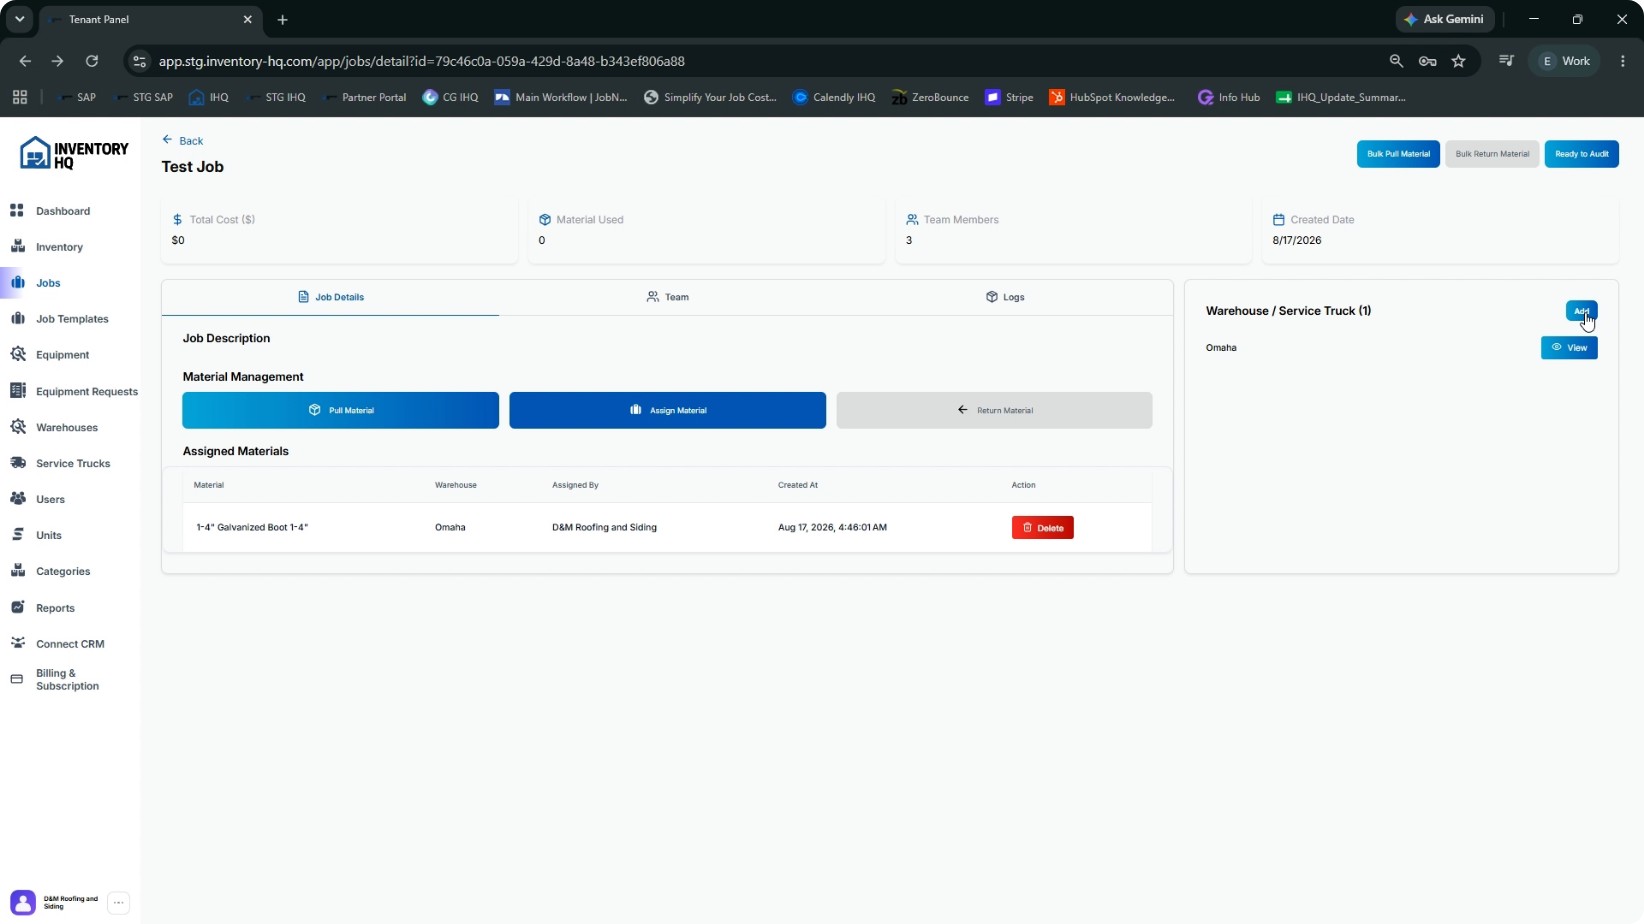Image resolution: width=1644 pixels, height=924 pixels.
Task: Open the new tab button
Action: click(x=282, y=19)
